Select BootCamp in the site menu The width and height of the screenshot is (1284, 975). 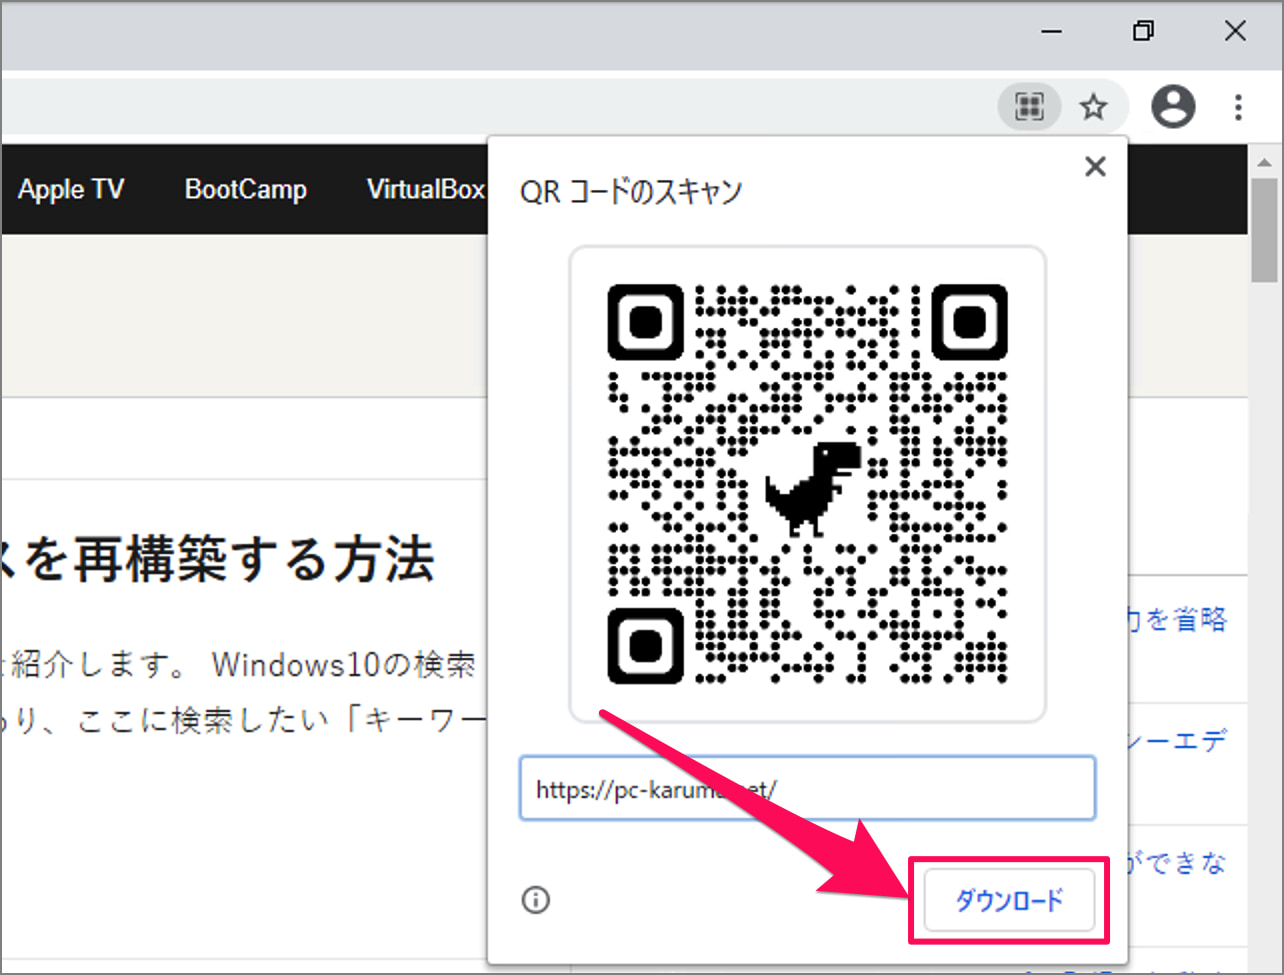pyautogui.click(x=245, y=189)
